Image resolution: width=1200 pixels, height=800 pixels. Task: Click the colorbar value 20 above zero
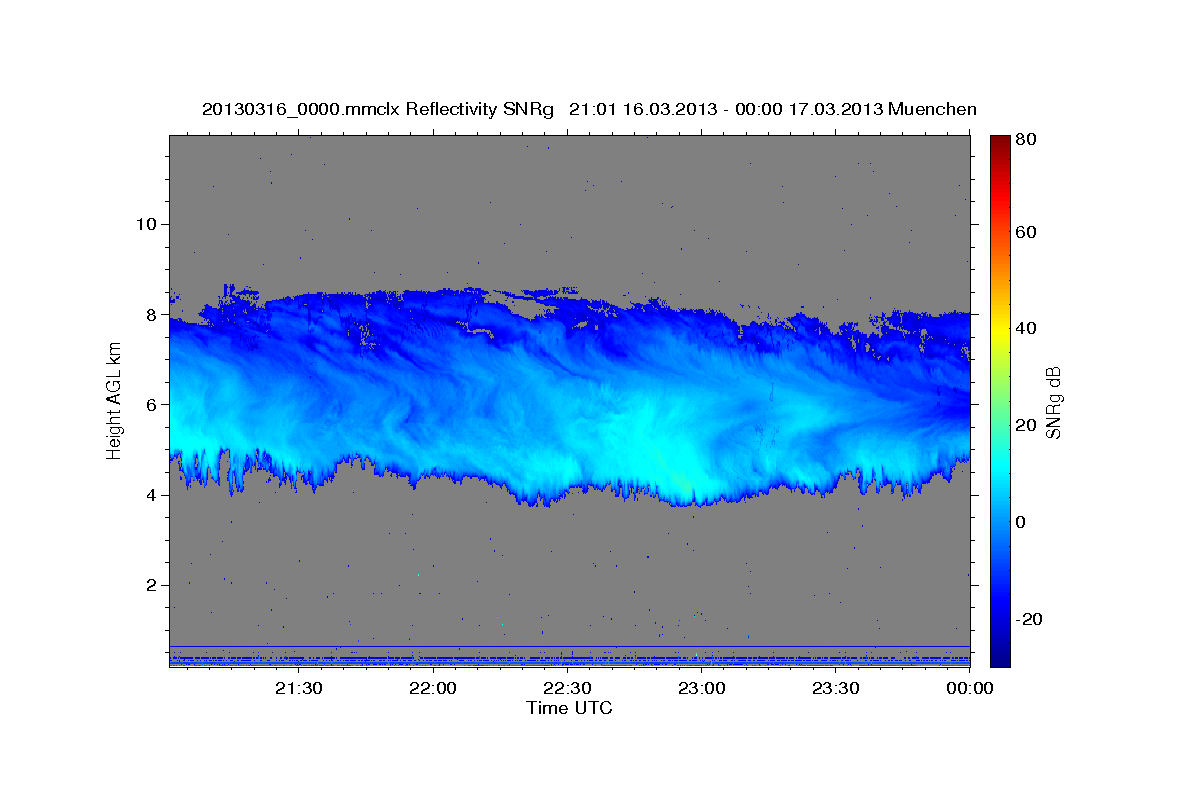click(1026, 425)
